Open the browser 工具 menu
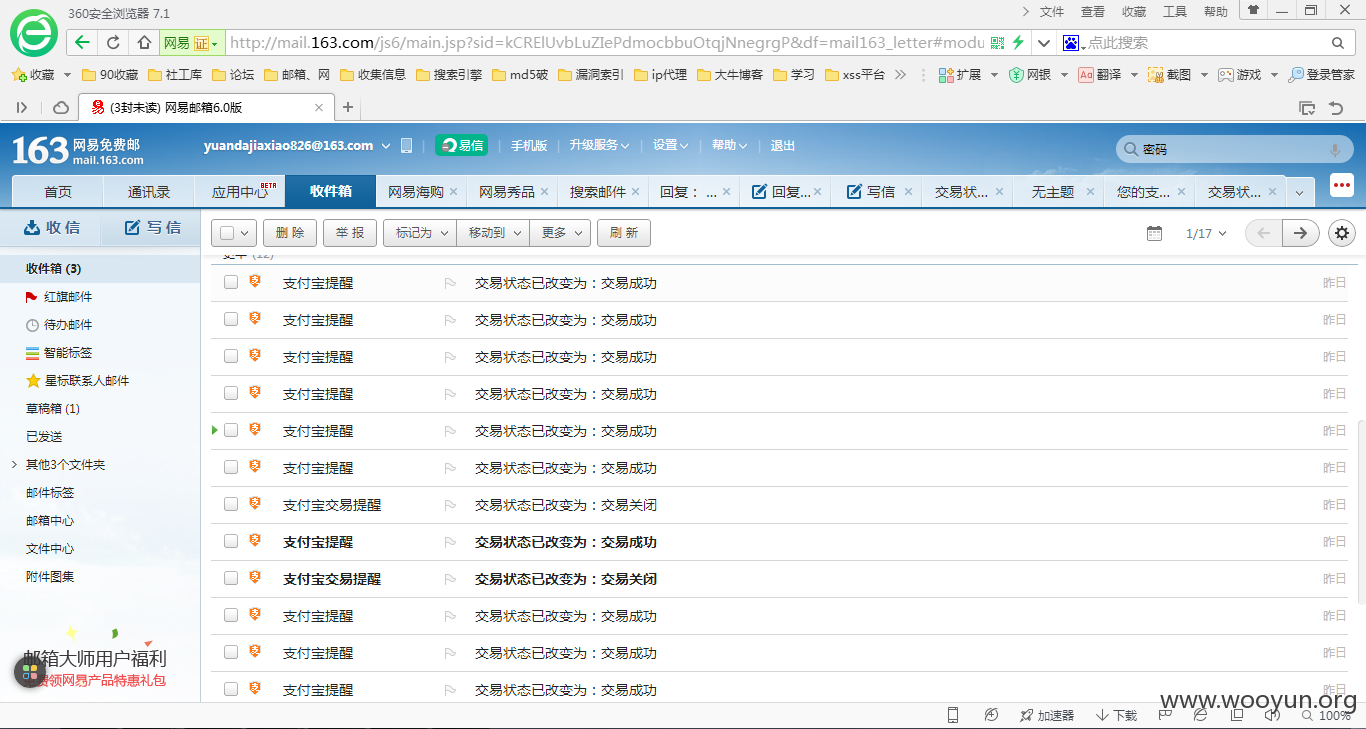This screenshot has height=729, width=1366. click(1175, 12)
